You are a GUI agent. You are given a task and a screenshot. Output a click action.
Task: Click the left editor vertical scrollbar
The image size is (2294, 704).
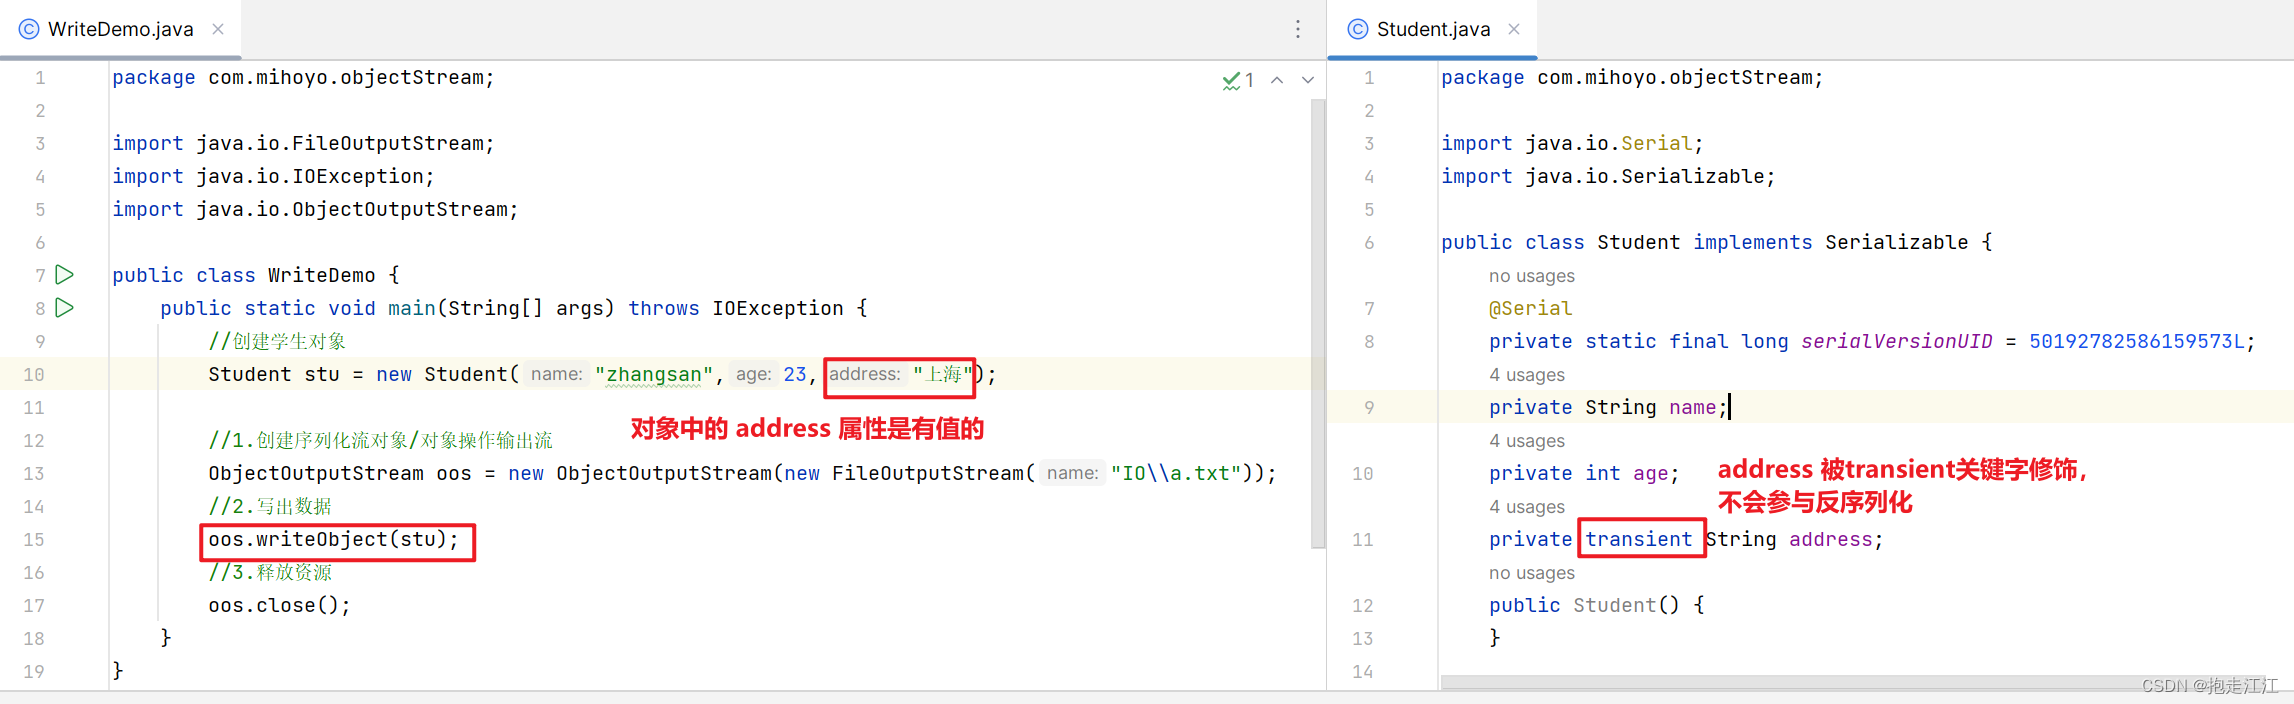[x=1318, y=324]
